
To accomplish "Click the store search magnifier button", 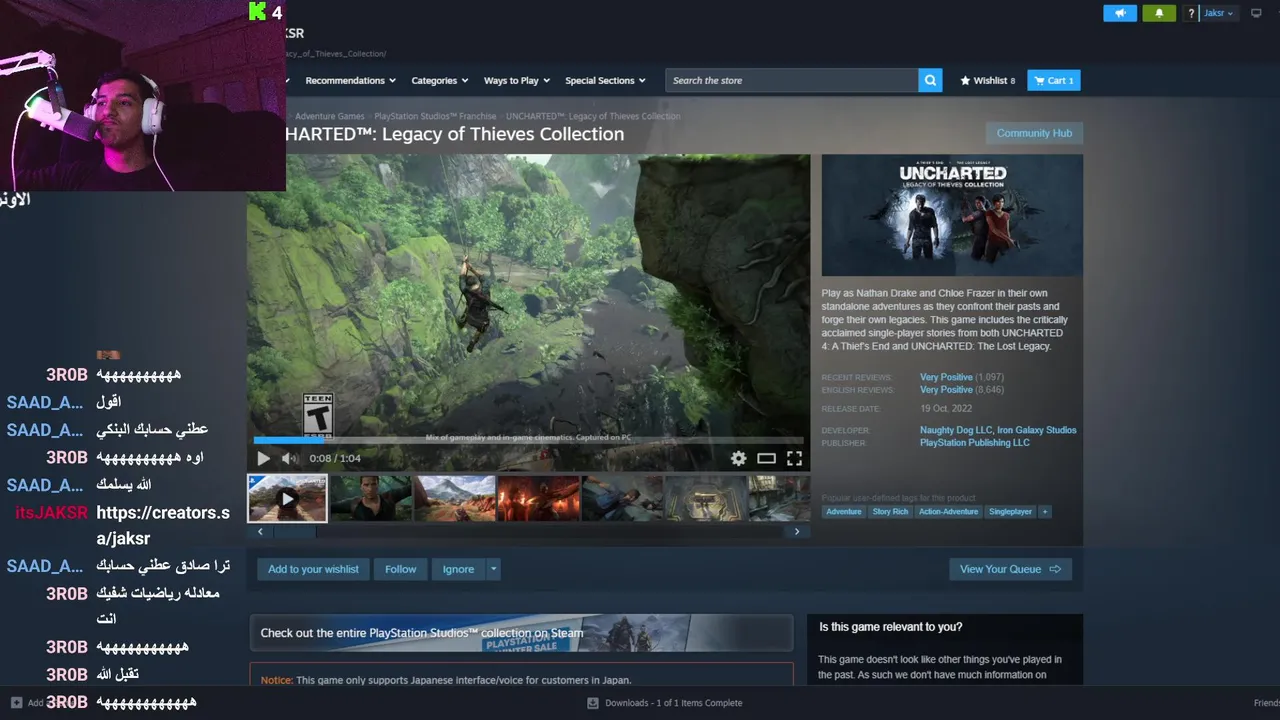I will click(930, 80).
